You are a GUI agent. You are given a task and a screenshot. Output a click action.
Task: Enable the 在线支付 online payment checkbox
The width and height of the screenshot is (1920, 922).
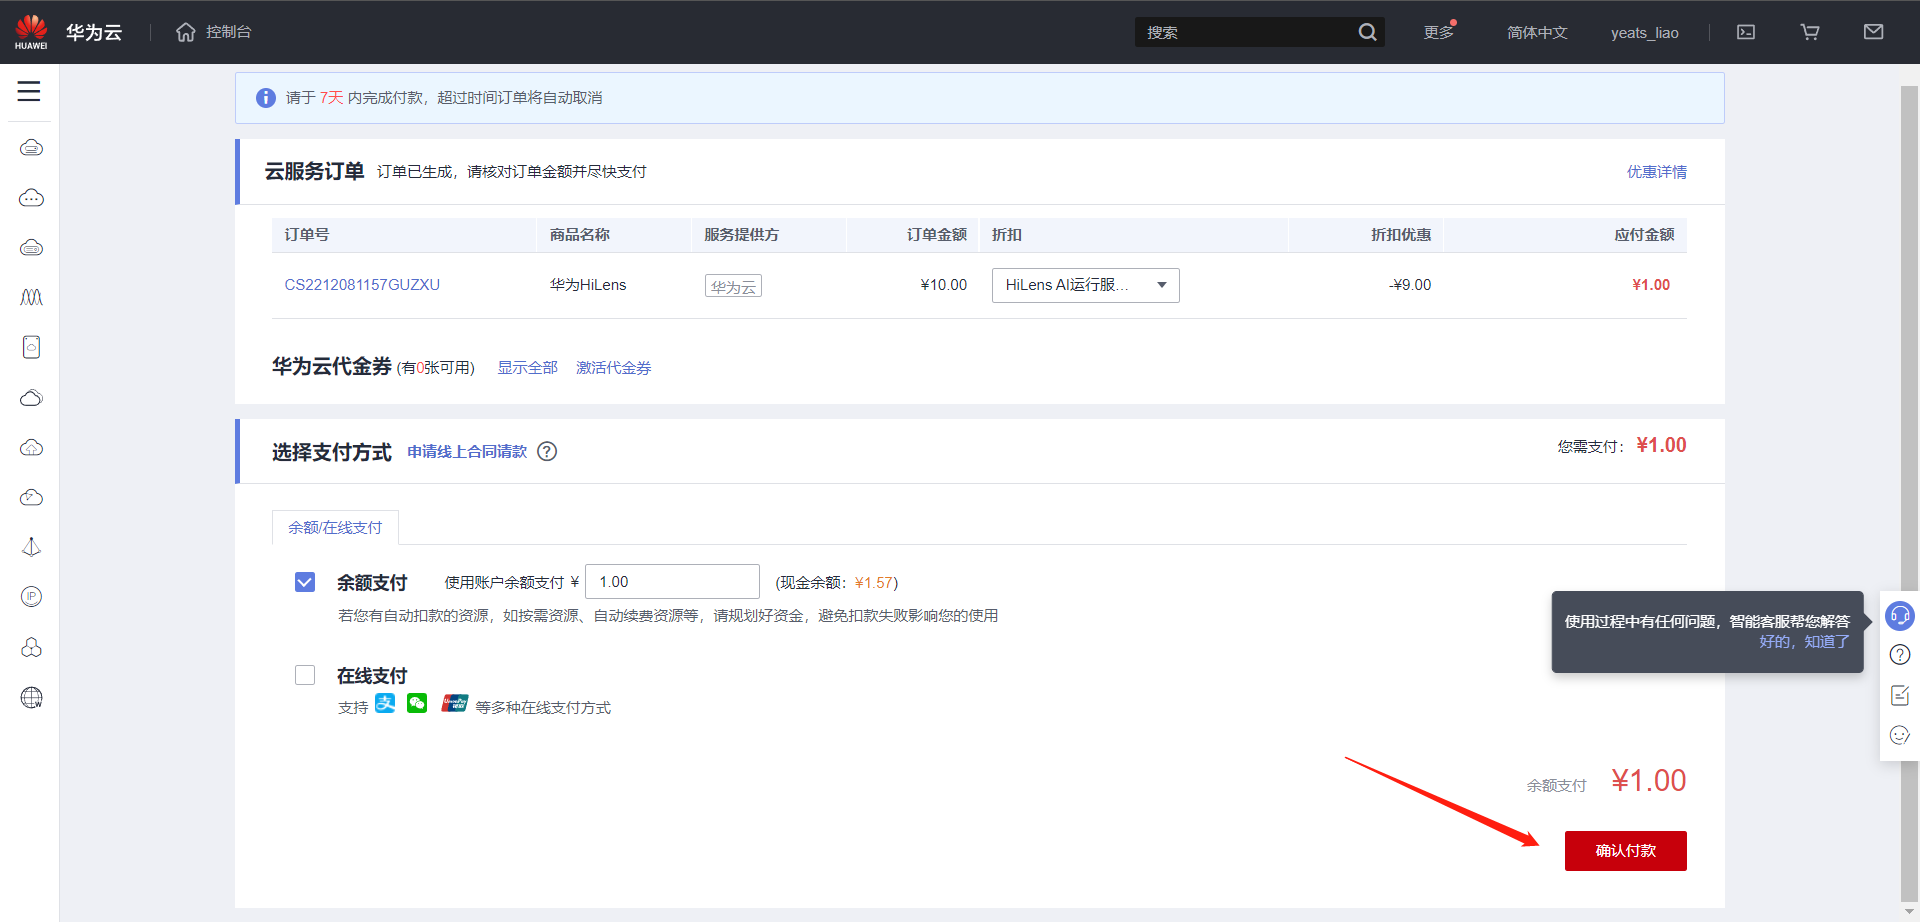(305, 674)
